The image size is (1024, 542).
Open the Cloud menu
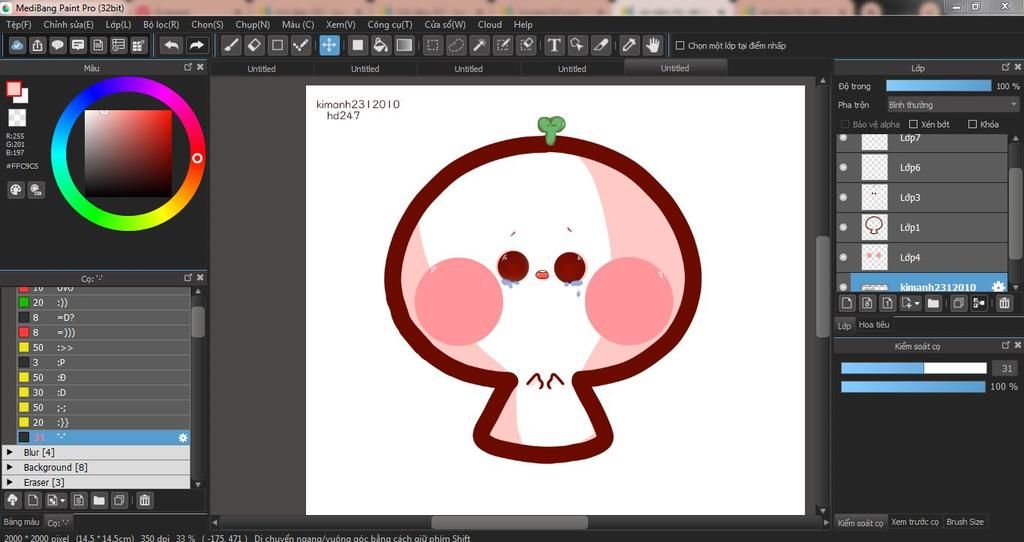pos(490,24)
